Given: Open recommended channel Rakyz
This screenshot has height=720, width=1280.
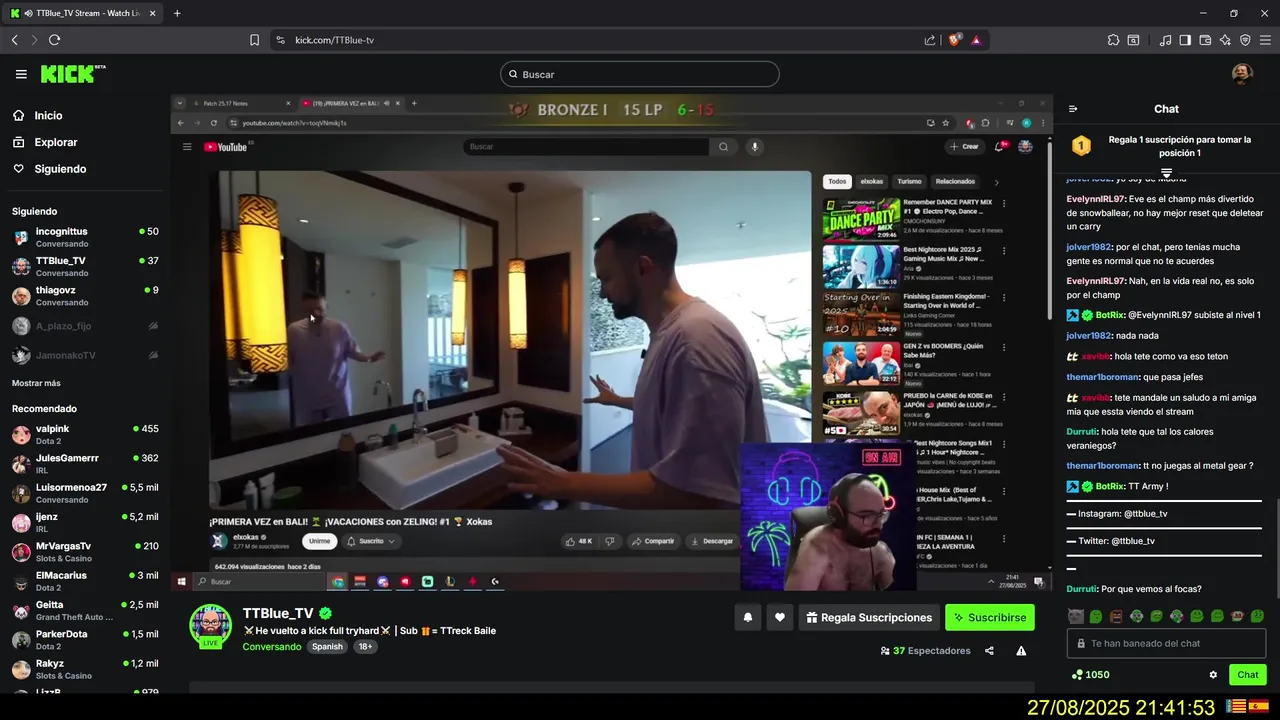Looking at the screenshot, I should 84,669.
